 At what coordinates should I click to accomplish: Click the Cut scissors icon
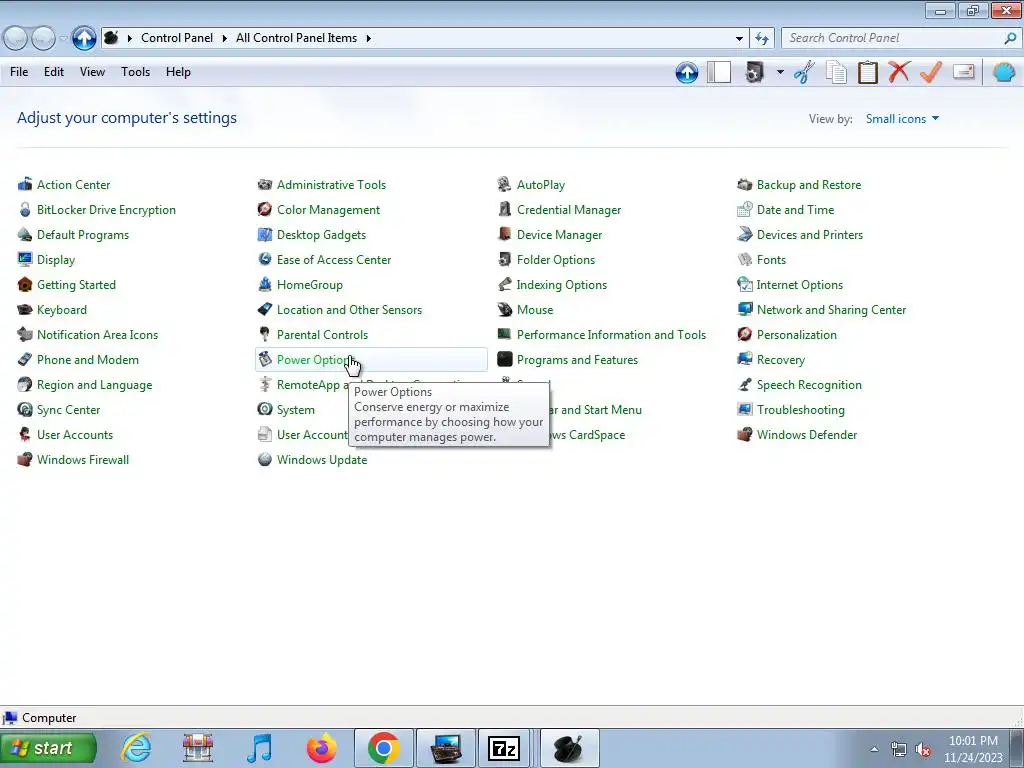click(805, 72)
